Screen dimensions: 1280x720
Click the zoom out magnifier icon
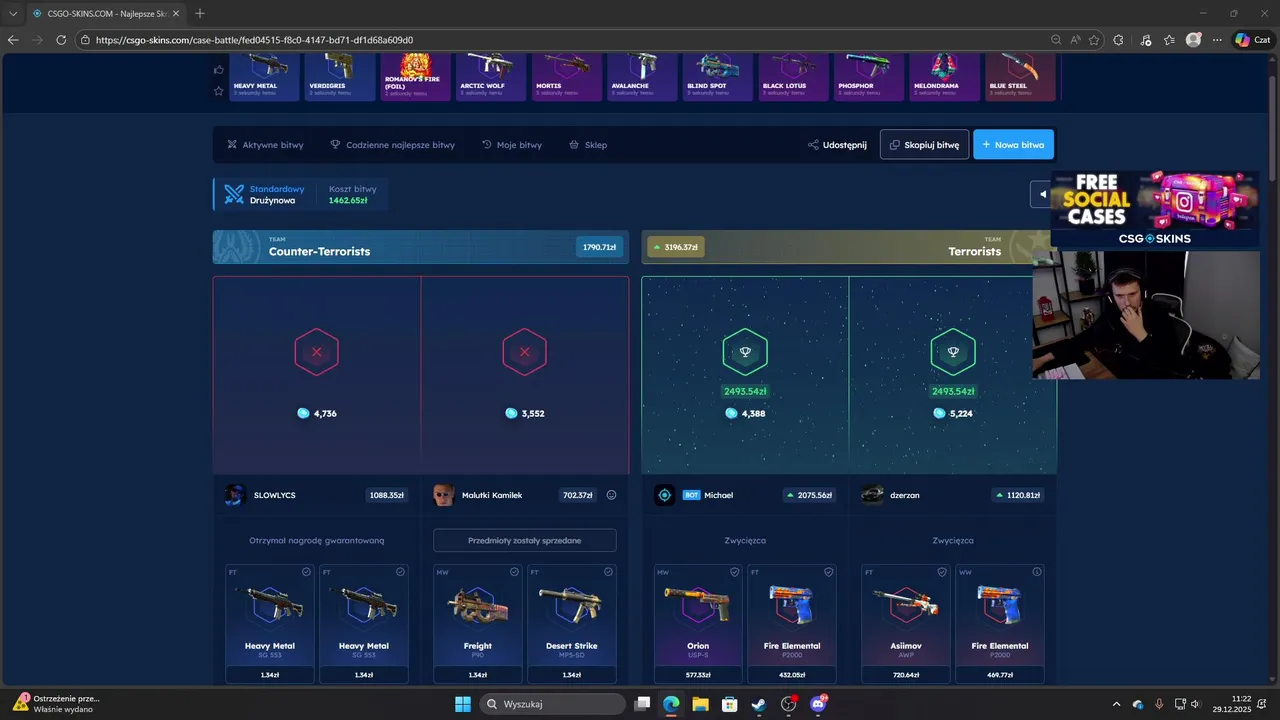1056,40
